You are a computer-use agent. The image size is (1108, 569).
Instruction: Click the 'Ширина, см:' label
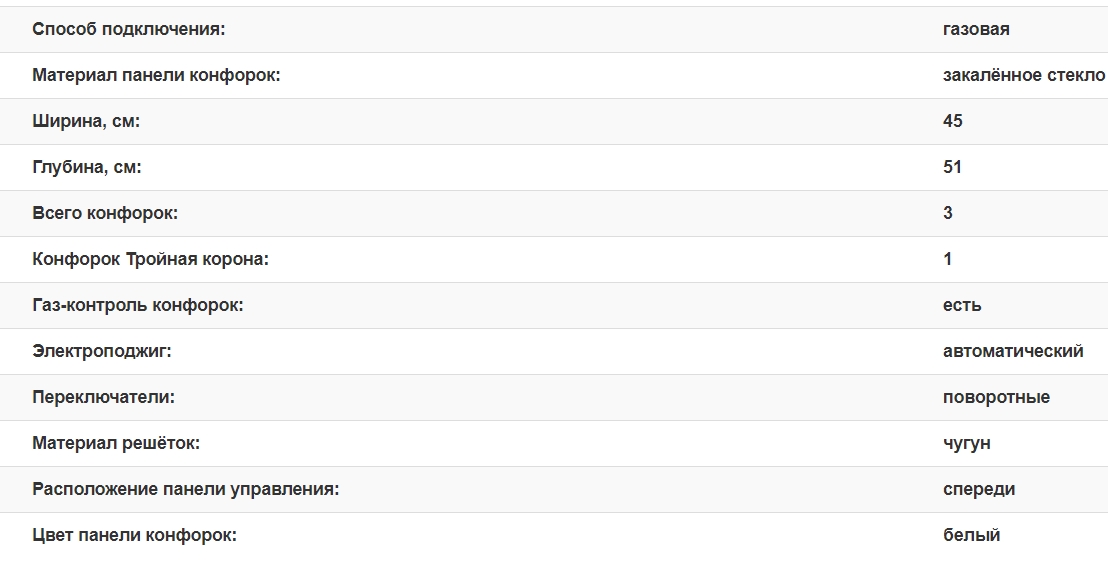[x=86, y=121]
